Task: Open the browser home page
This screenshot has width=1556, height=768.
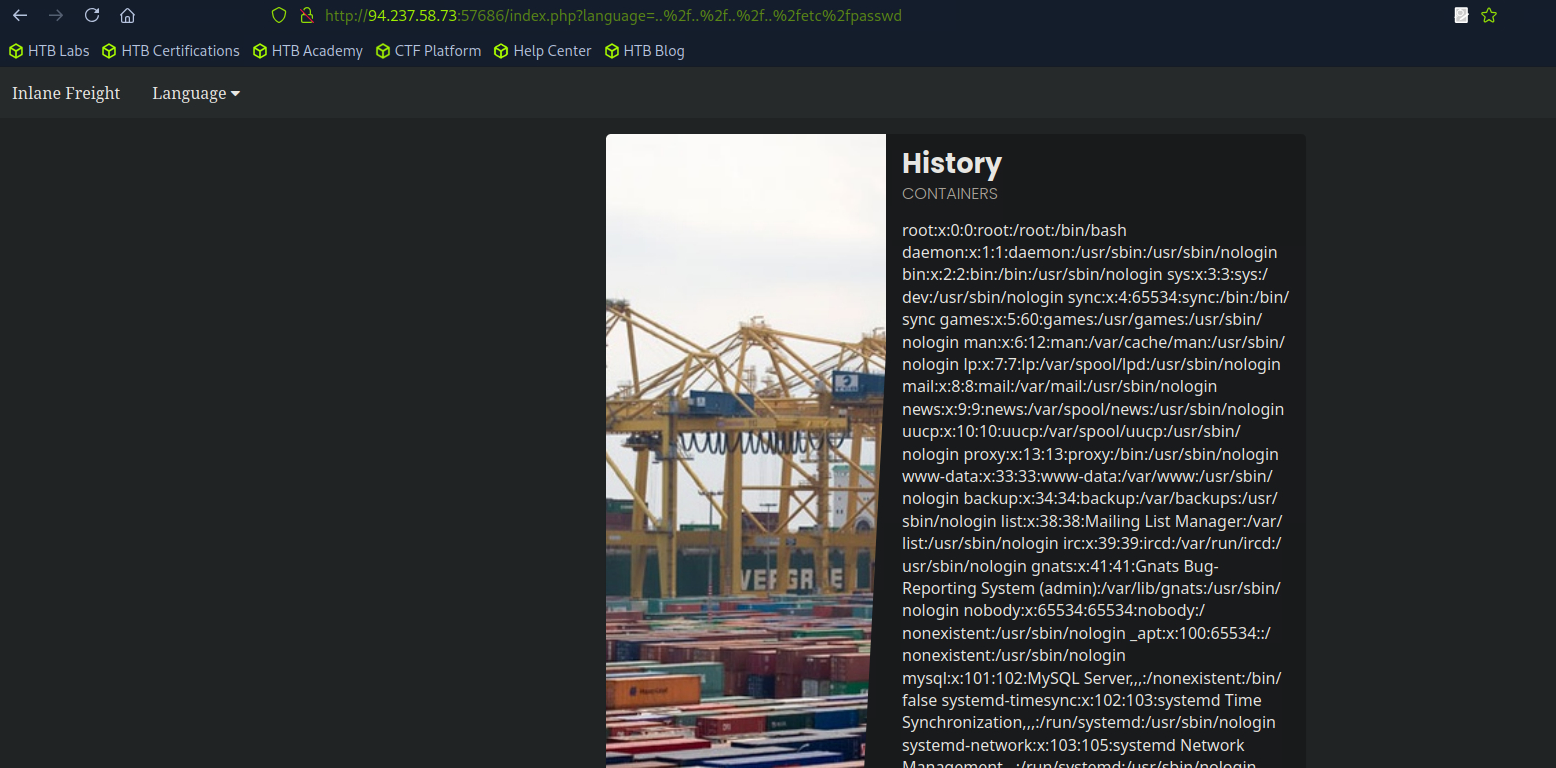Action: point(127,15)
